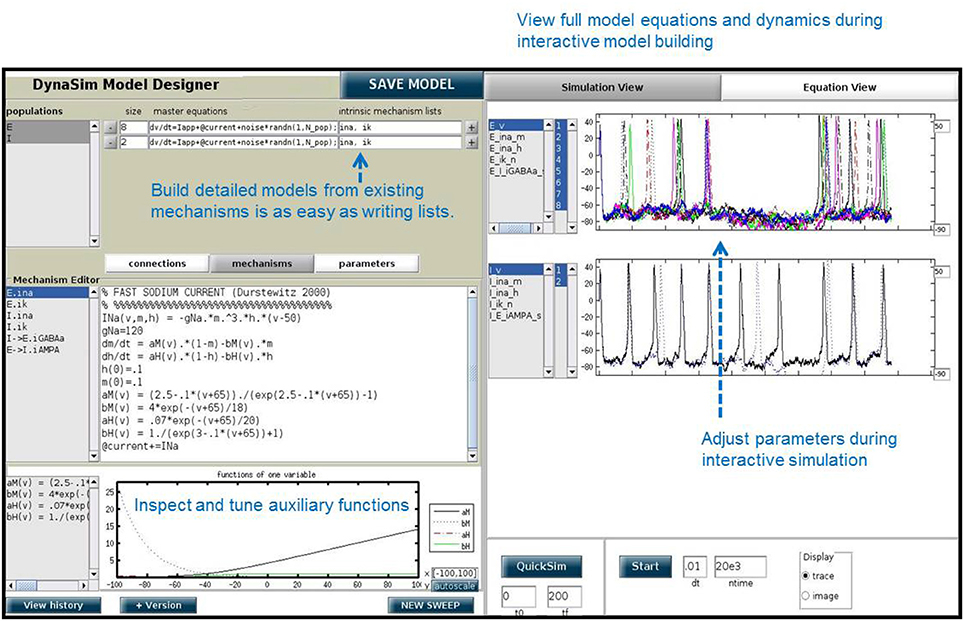The height and width of the screenshot is (621, 964).
Task: Select I->E.iGABAa connection mechanism
Action: 47,338
